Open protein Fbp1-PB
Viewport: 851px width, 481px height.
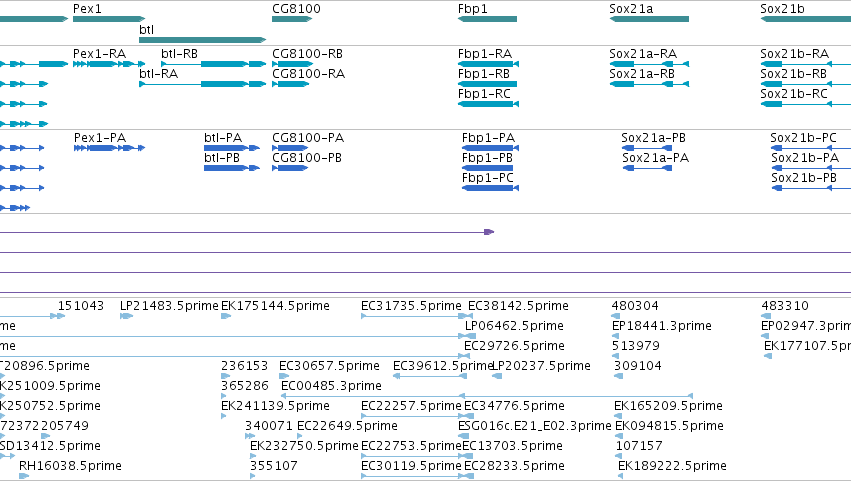click(x=487, y=157)
